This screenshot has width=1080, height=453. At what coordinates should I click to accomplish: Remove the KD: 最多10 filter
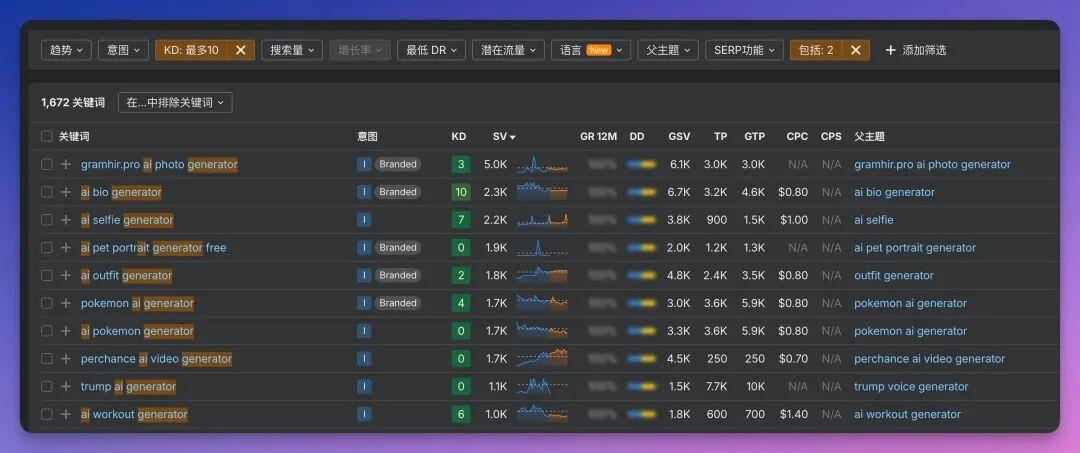tap(240, 50)
